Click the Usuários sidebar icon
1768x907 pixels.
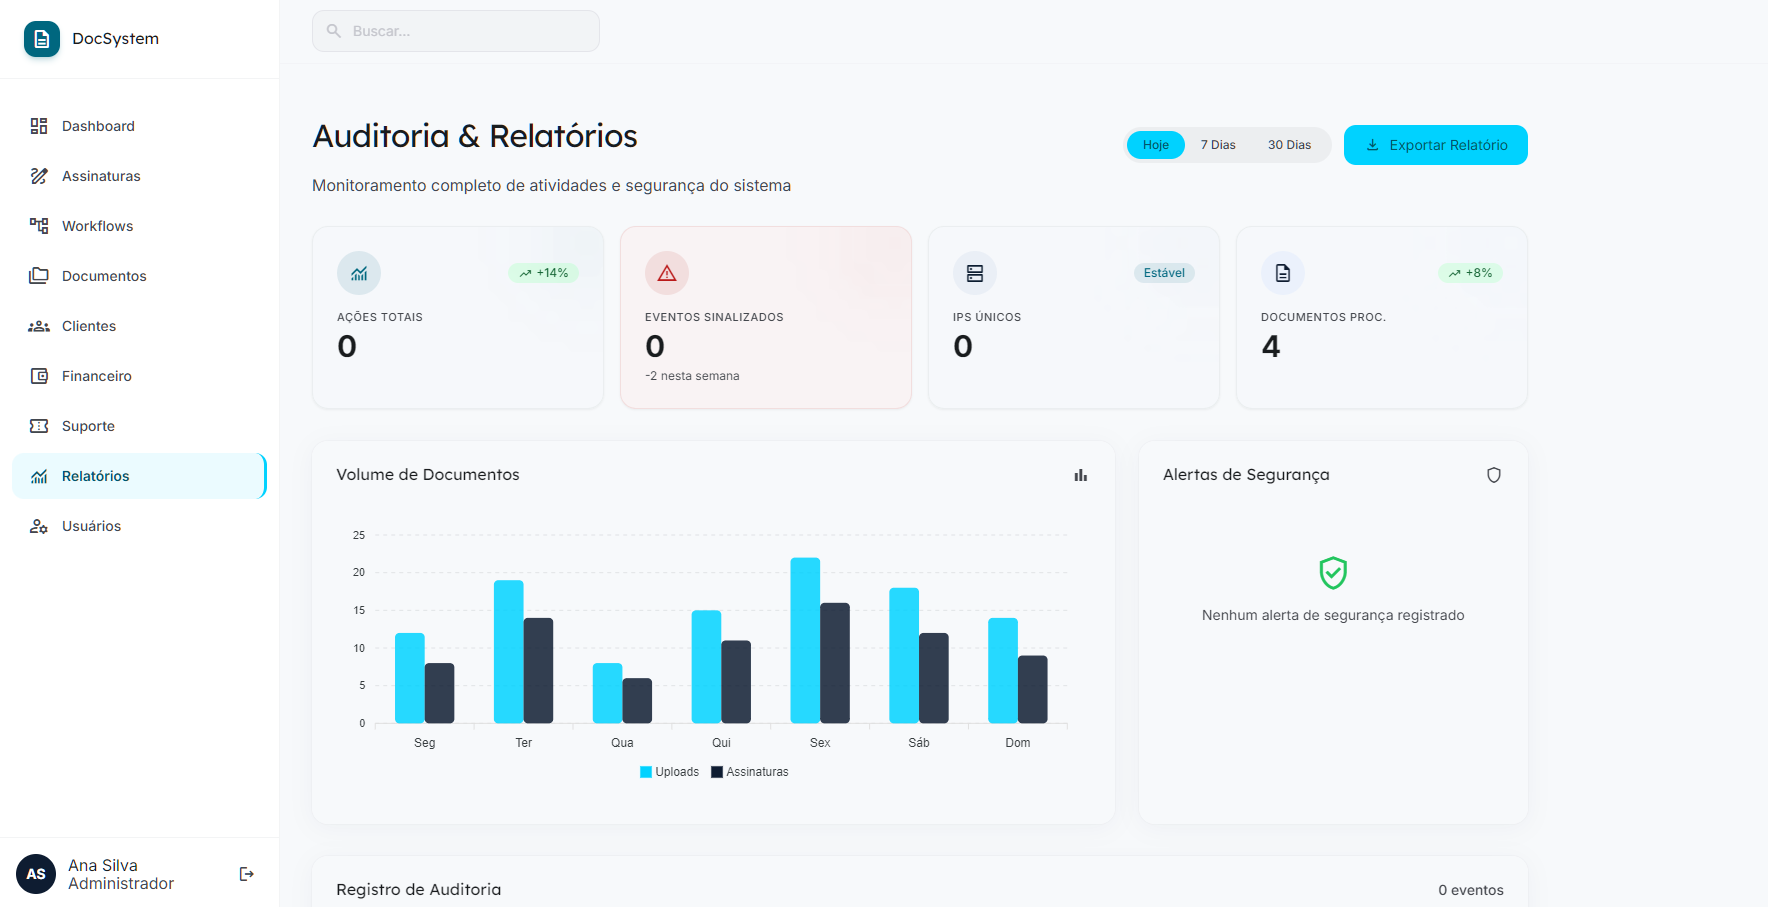pos(39,526)
